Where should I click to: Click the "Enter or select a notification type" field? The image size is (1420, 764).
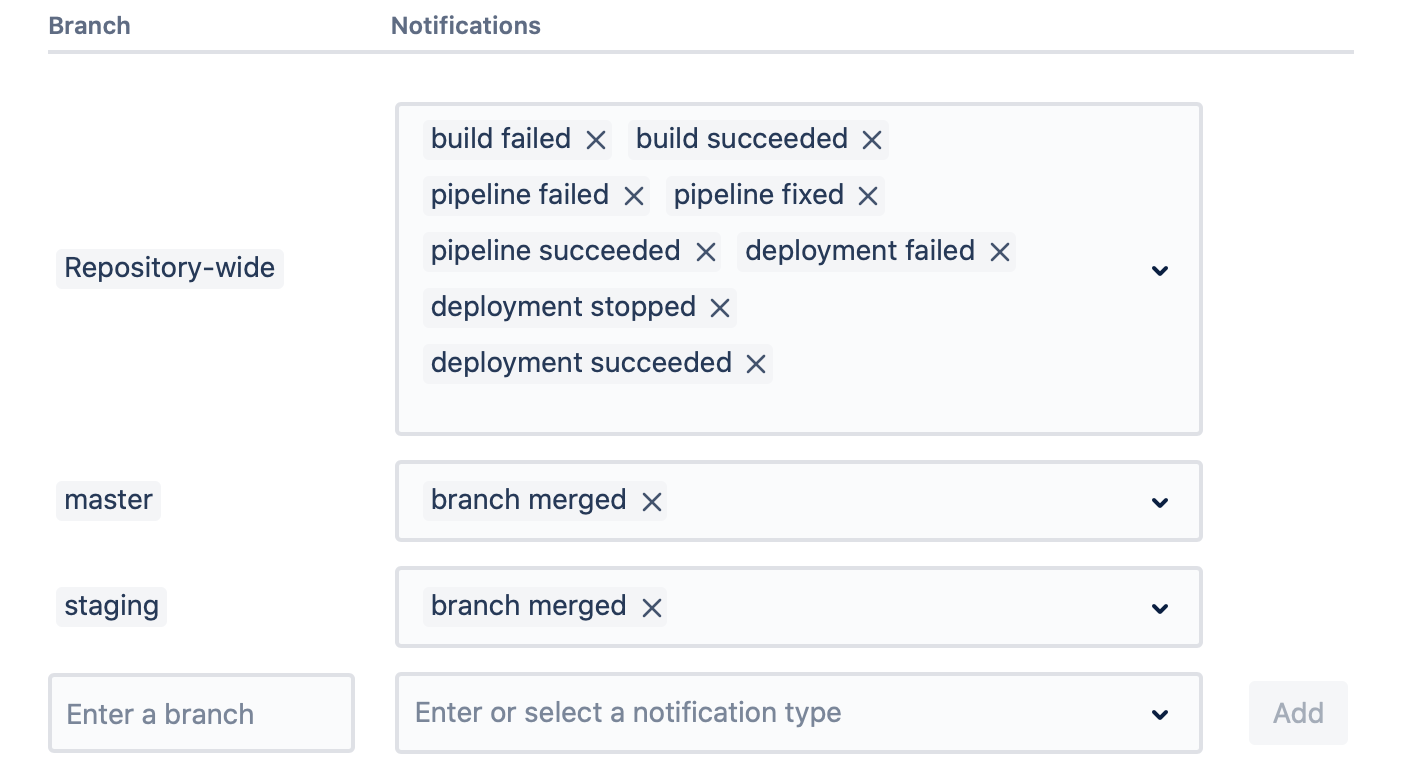pyautogui.click(x=700, y=713)
